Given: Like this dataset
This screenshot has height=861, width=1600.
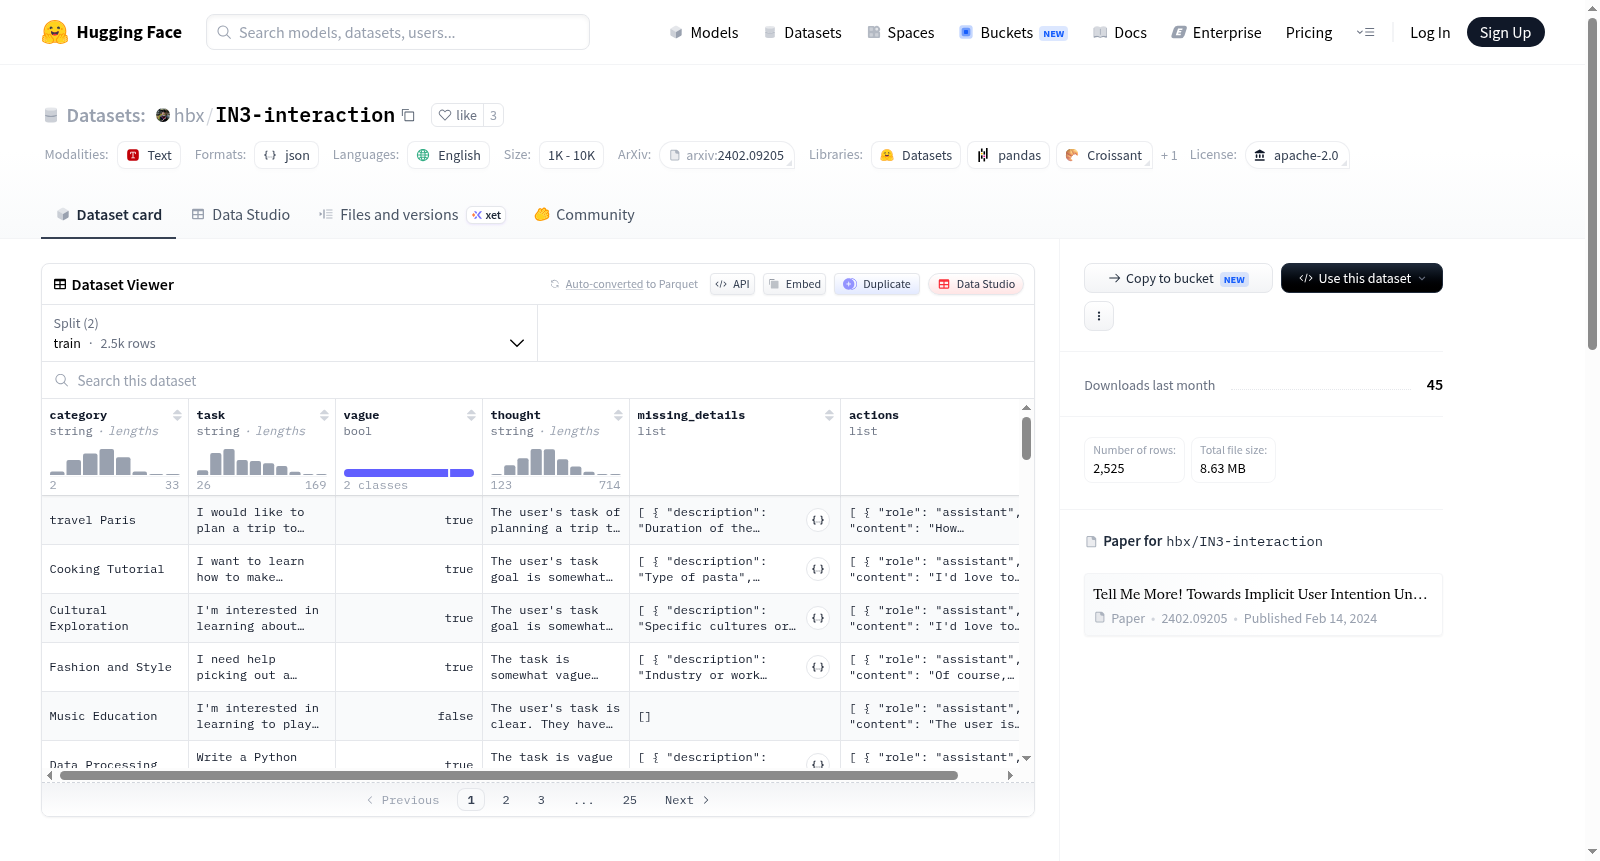Looking at the screenshot, I should coord(458,115).
